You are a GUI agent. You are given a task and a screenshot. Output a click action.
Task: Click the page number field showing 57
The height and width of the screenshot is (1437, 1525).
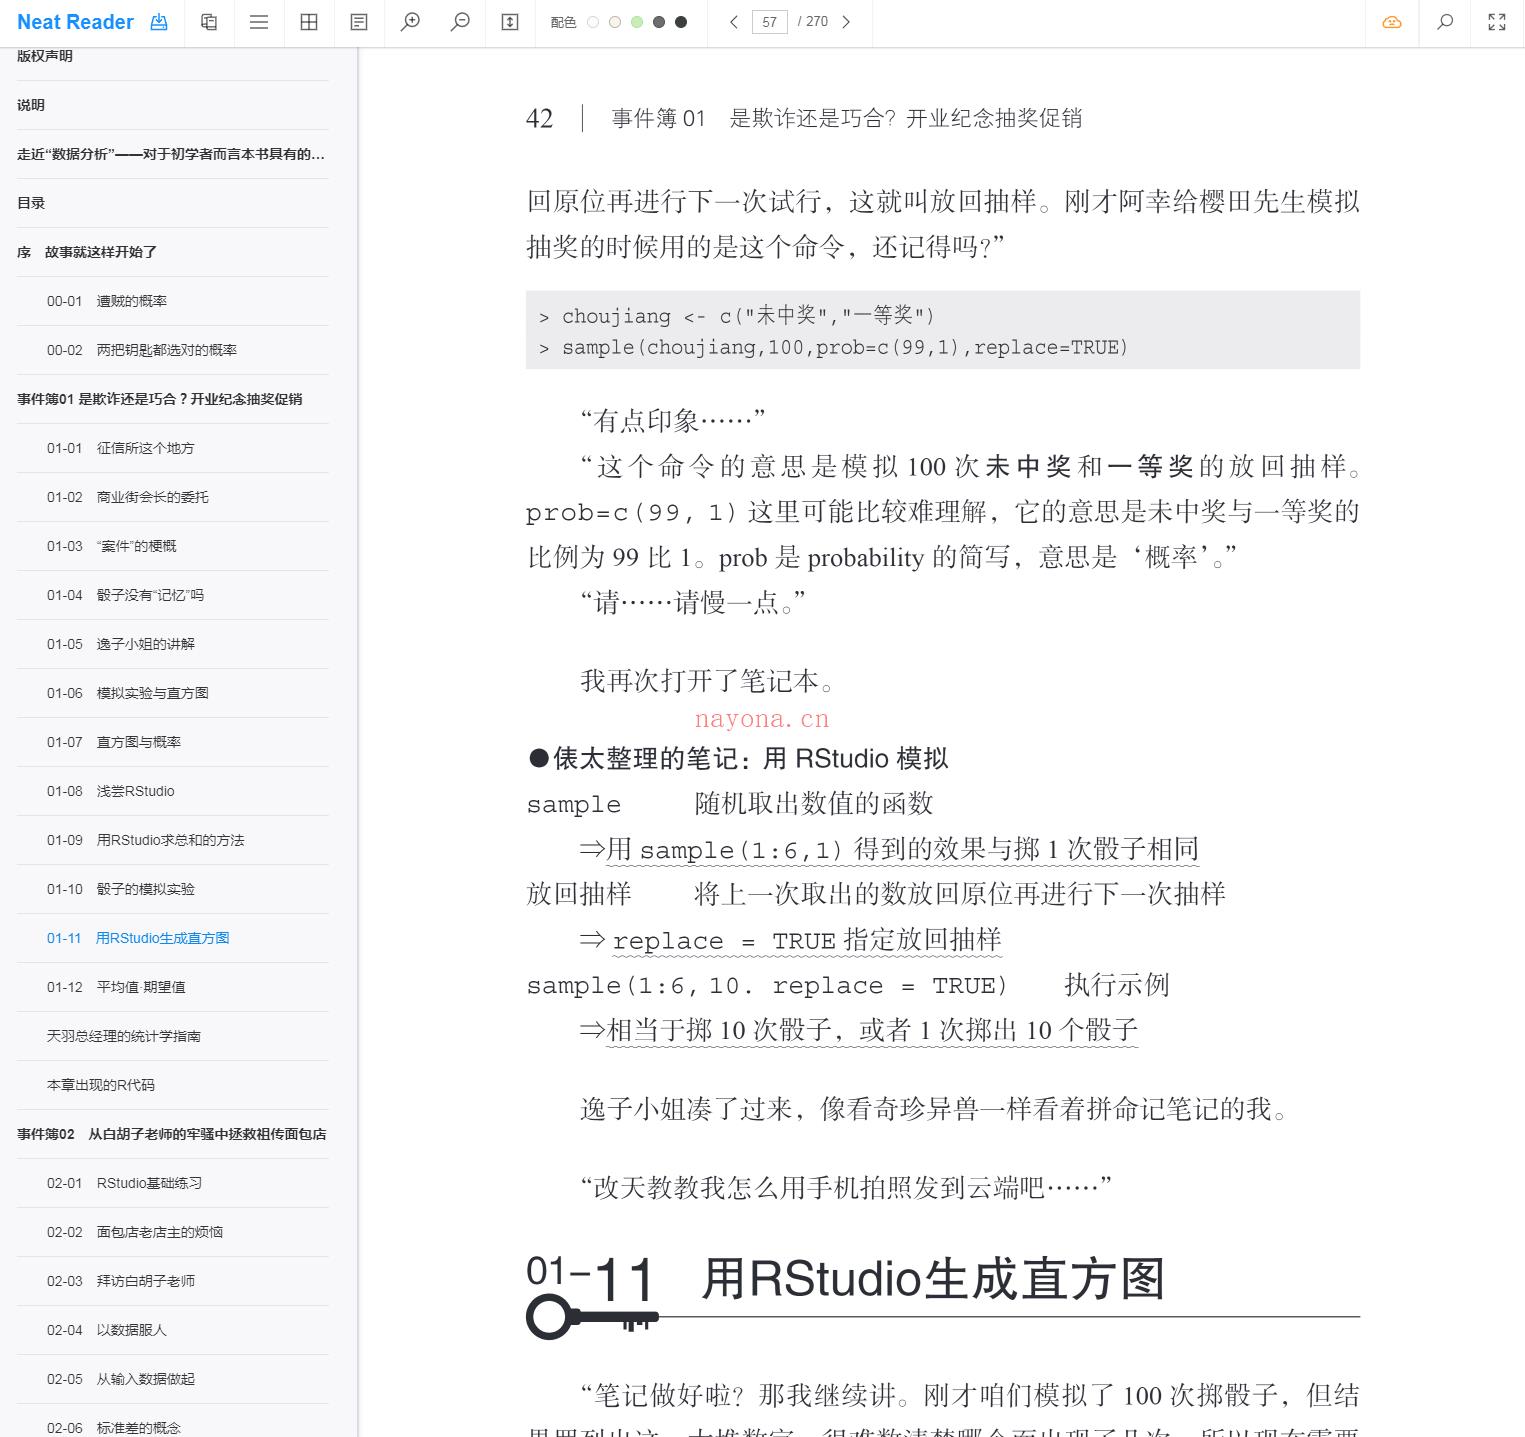[770, 22]
